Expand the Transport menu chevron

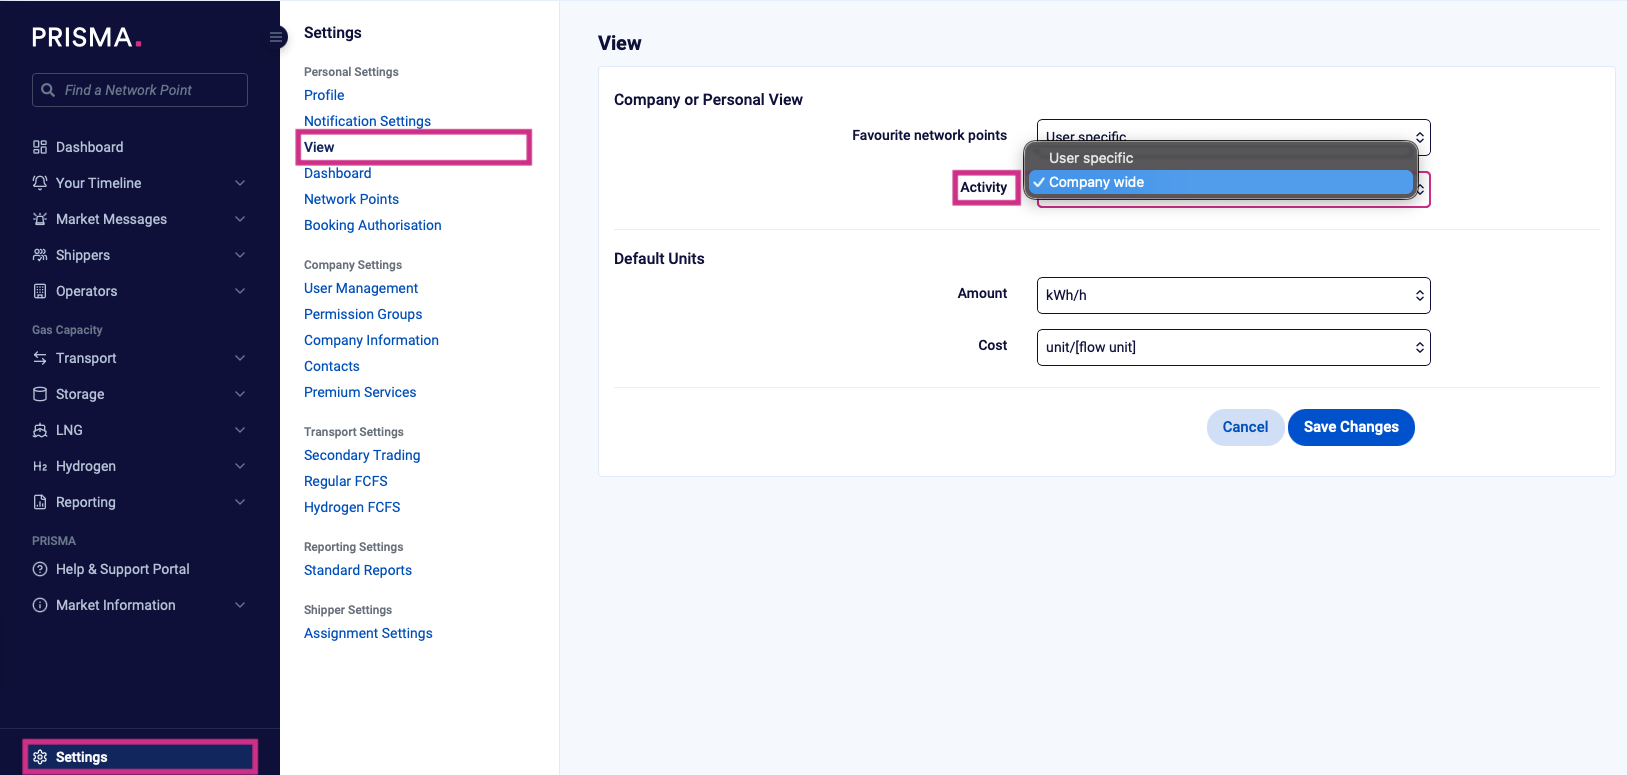[240, 358]
